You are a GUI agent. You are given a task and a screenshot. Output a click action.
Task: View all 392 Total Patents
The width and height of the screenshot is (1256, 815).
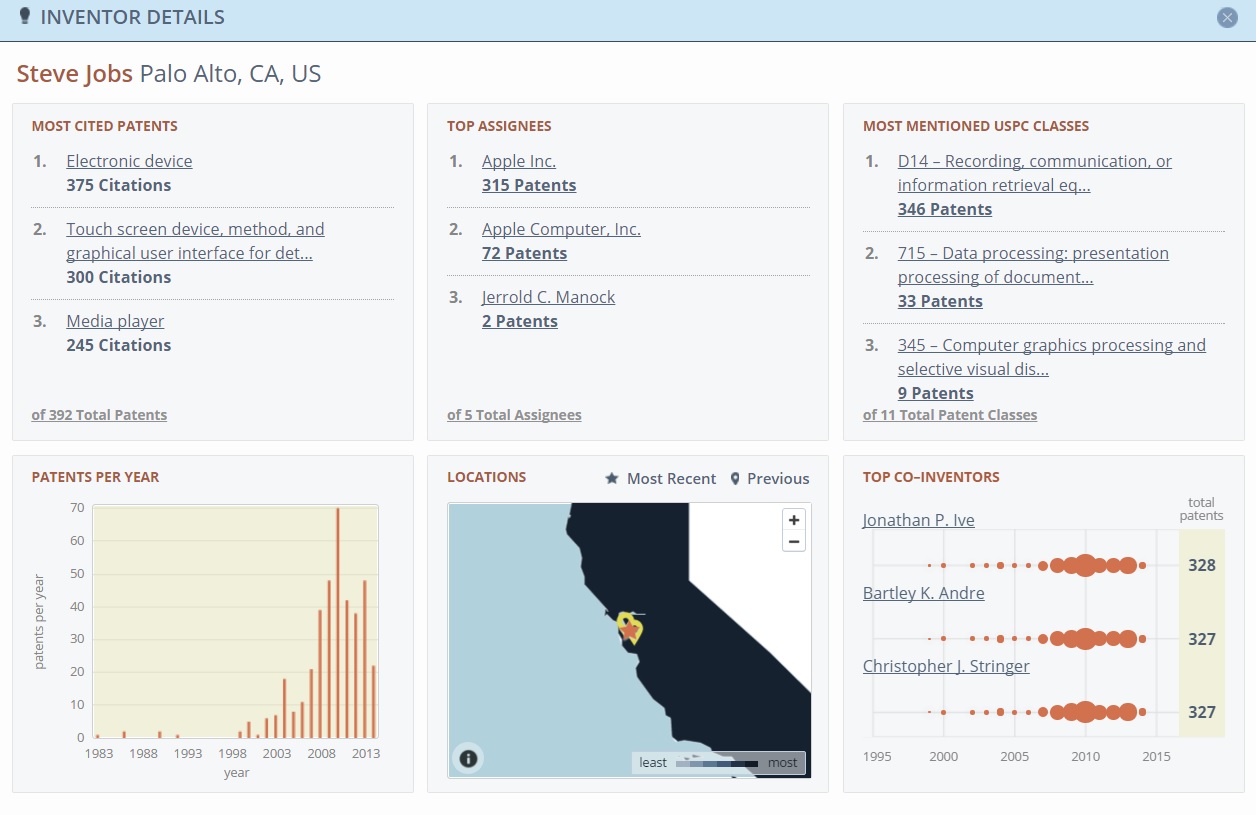99,415
